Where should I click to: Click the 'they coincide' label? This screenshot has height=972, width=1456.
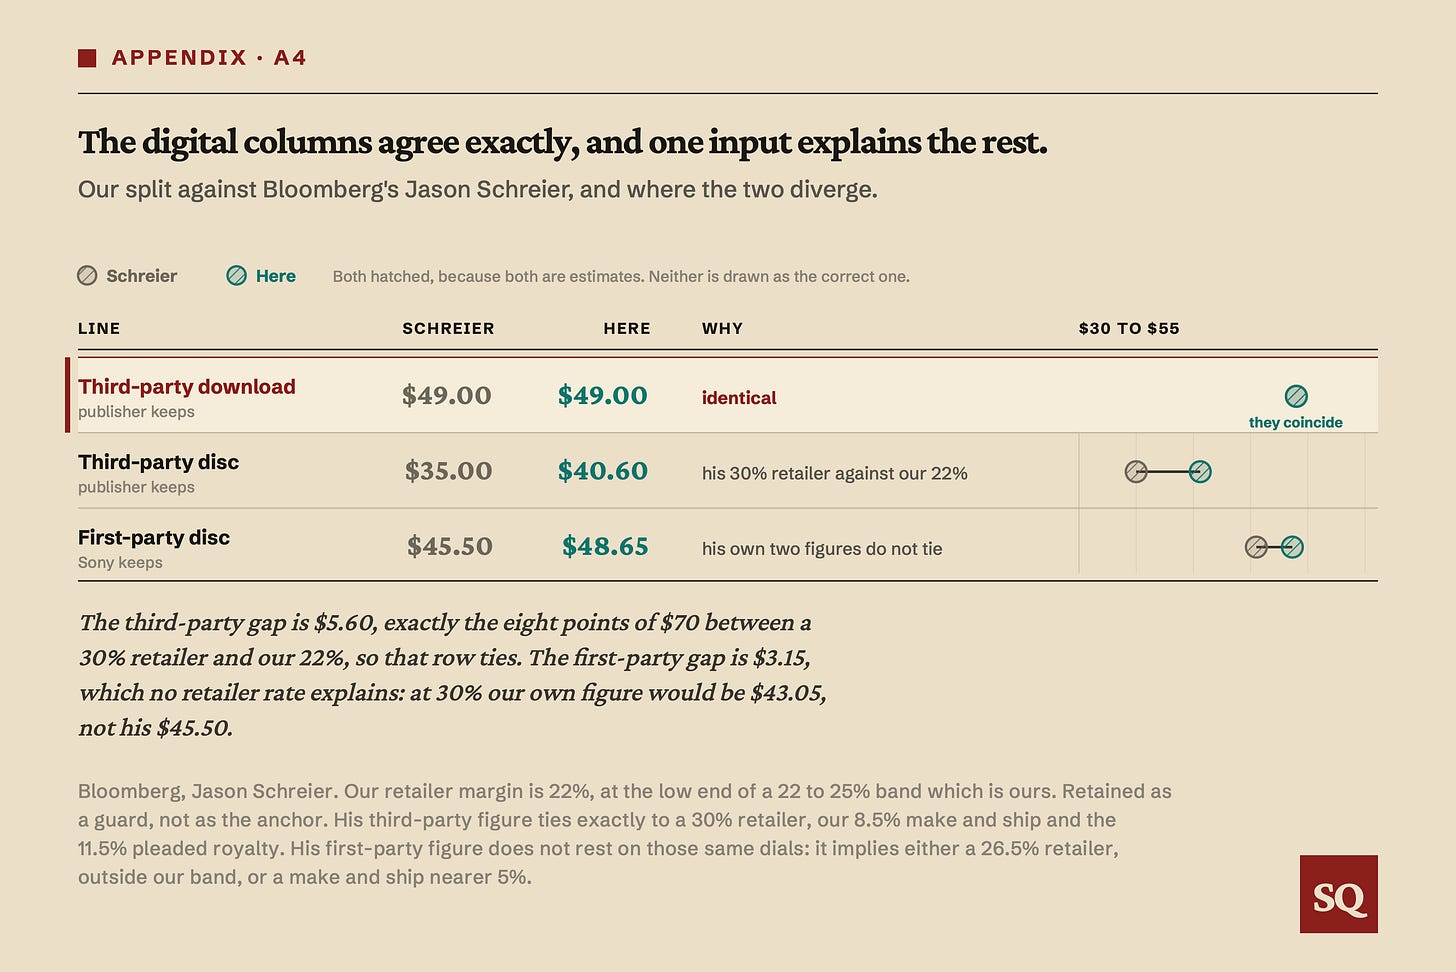click(x=1296, y=422)
